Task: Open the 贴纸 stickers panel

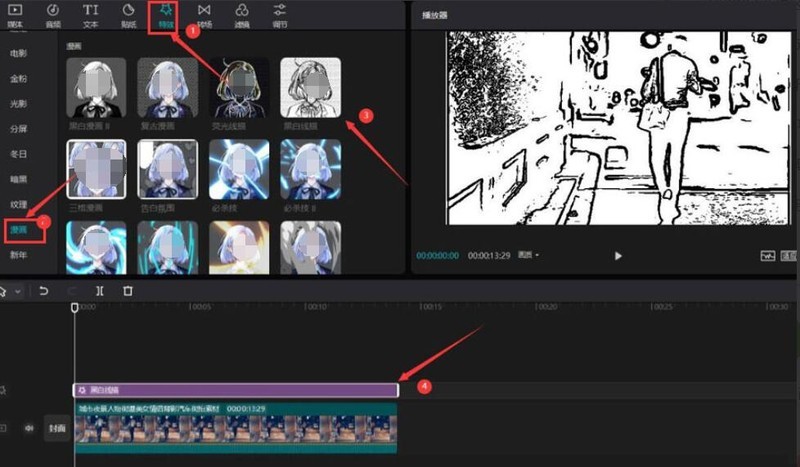Action: click(x=129, y=15)
